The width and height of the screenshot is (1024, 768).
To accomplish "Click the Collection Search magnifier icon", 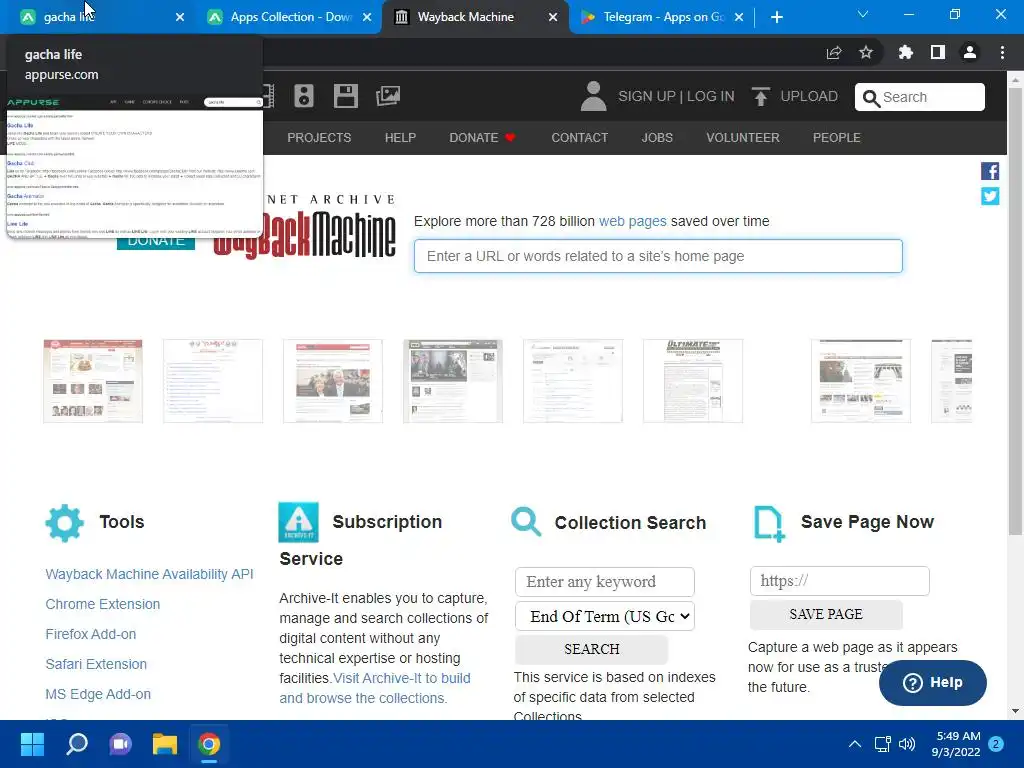I will coord(526,522).
